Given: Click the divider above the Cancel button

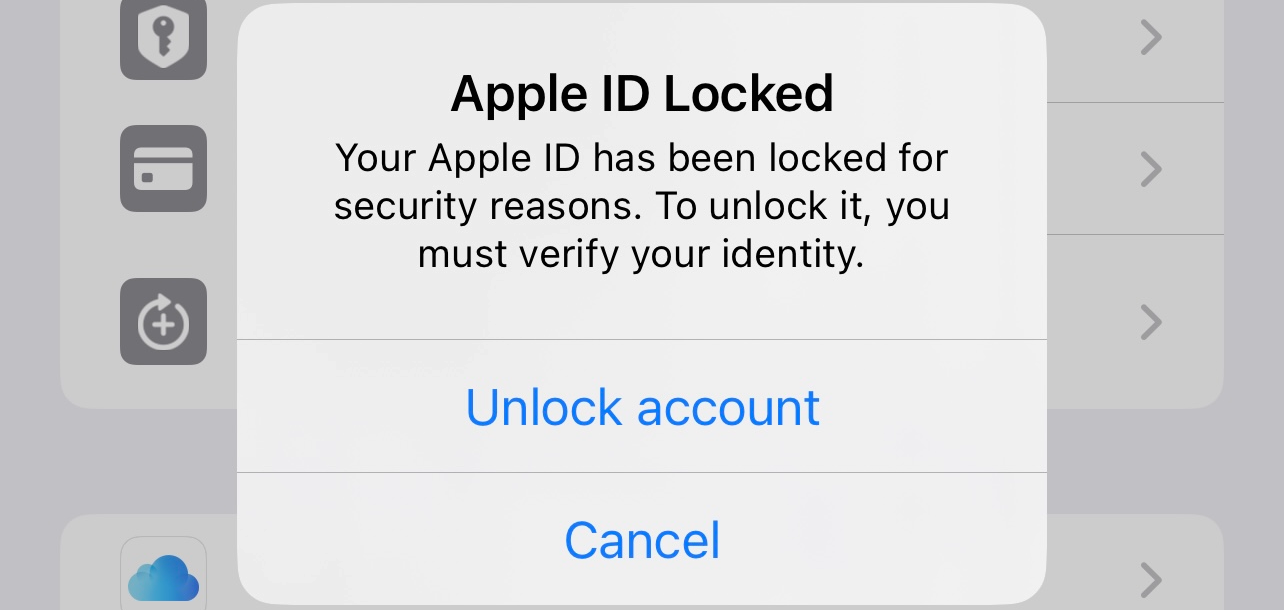Looking at the screenshot, I should (642, 472).
